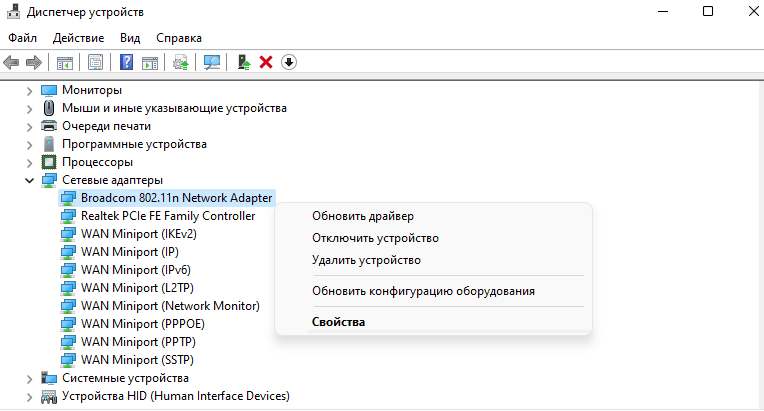Click the Сетевые адаптеры category icon
Viewport: 764px width, 411px height.
(x=49, y=180)
